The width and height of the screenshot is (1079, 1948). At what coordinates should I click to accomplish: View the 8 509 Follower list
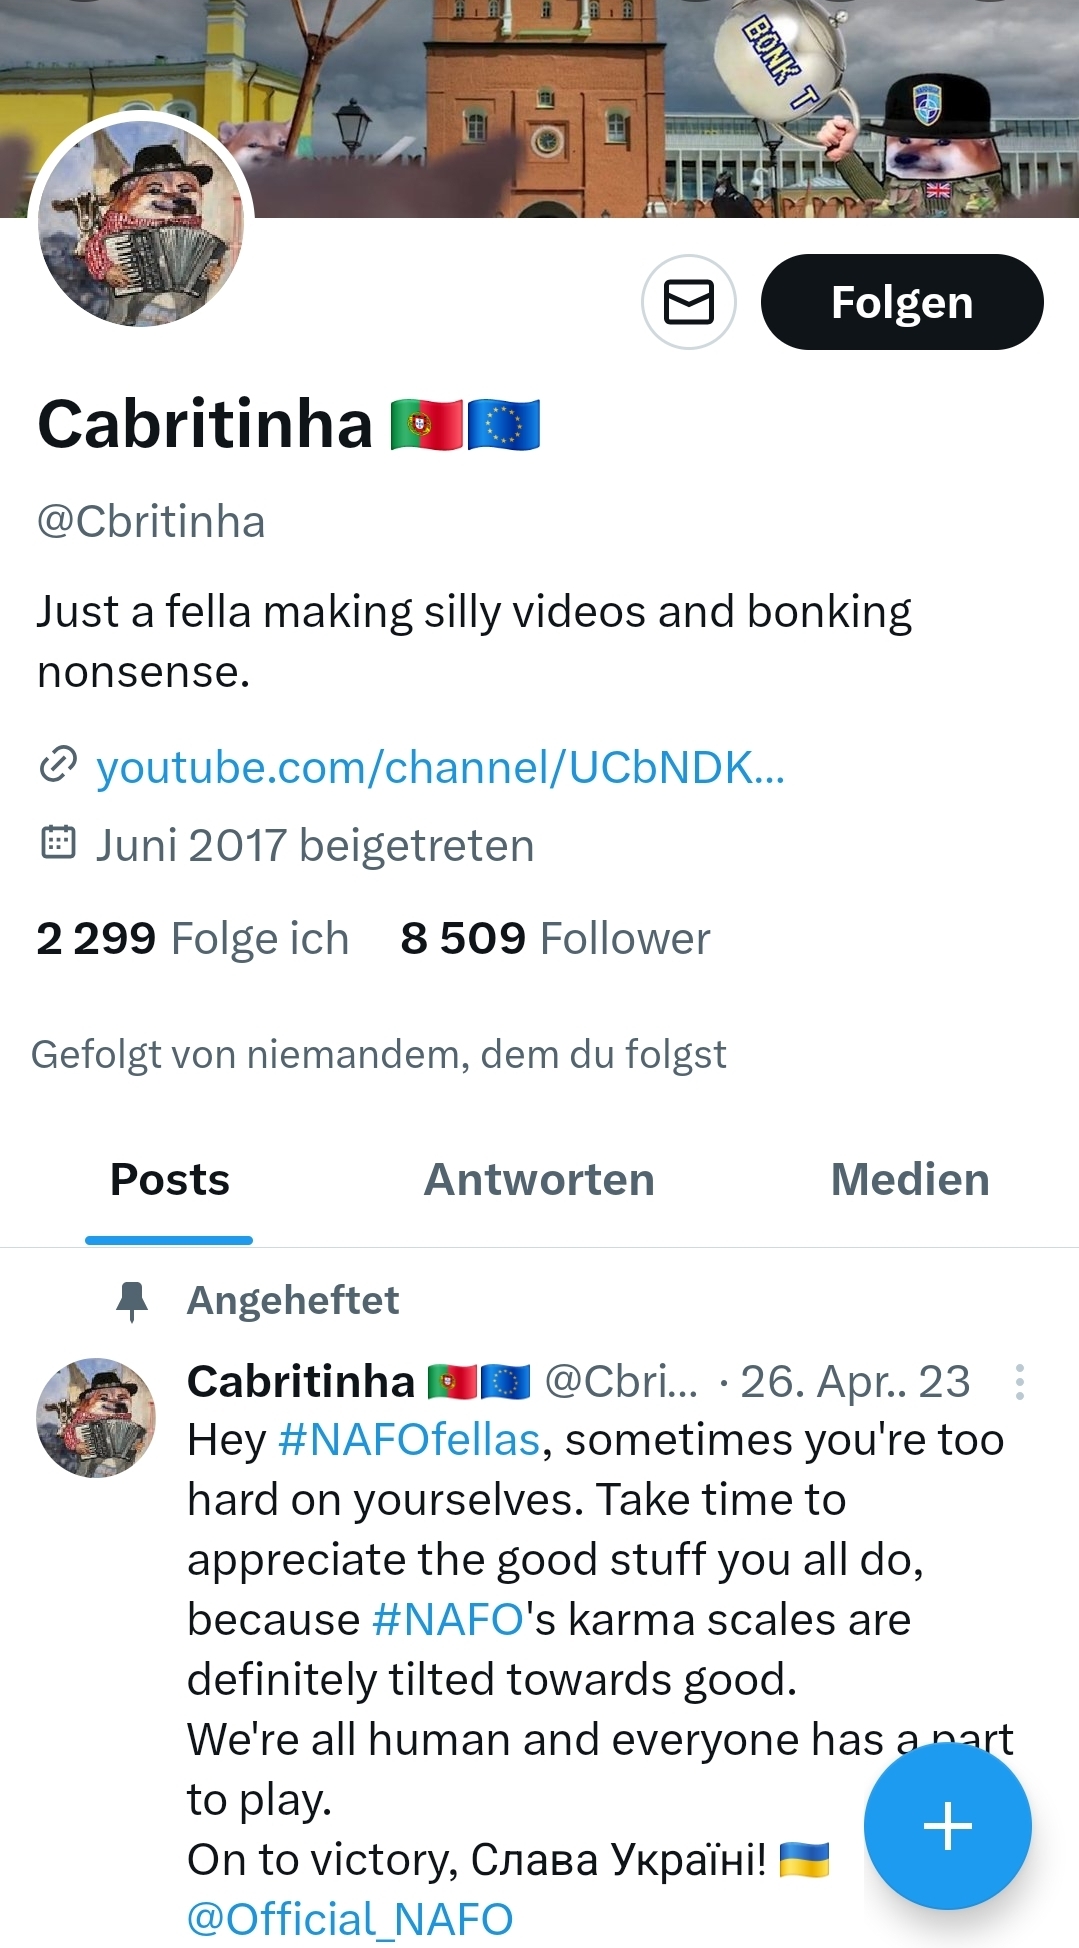pyautogui.click(x=555, y=938)
